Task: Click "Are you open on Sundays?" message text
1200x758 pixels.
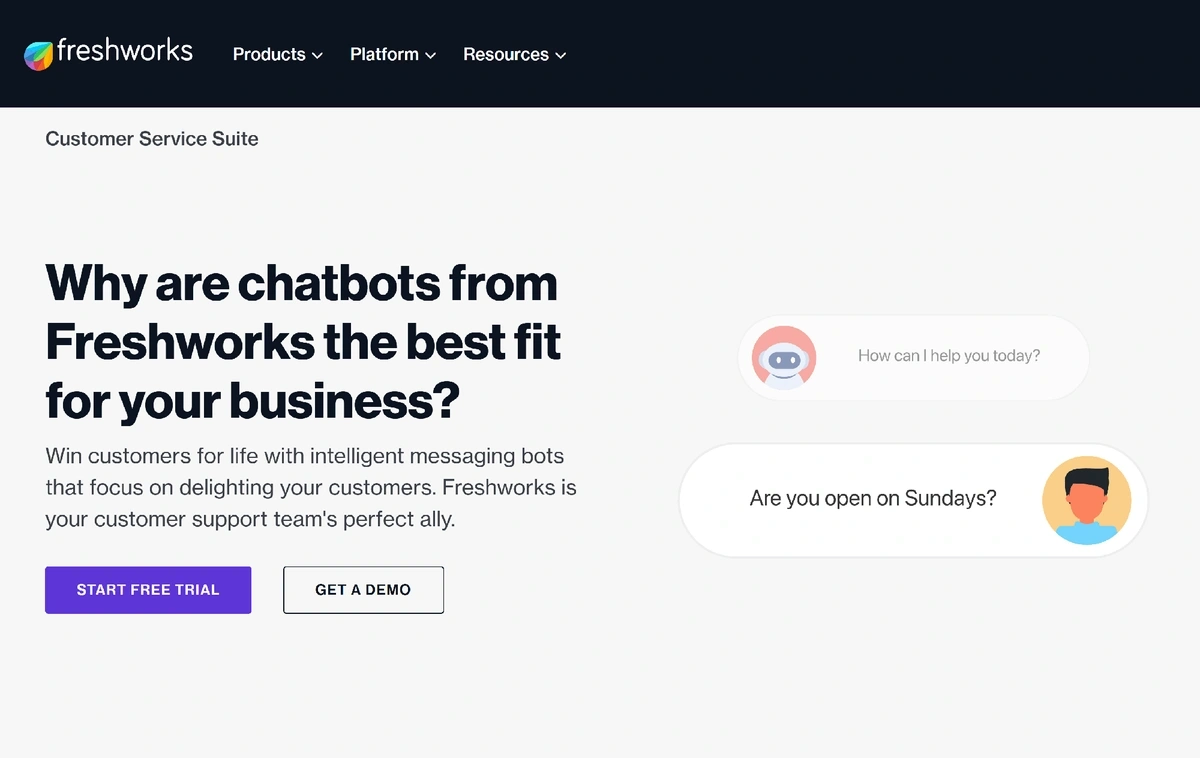Action: pyautogui.click(x=873, y=498)
